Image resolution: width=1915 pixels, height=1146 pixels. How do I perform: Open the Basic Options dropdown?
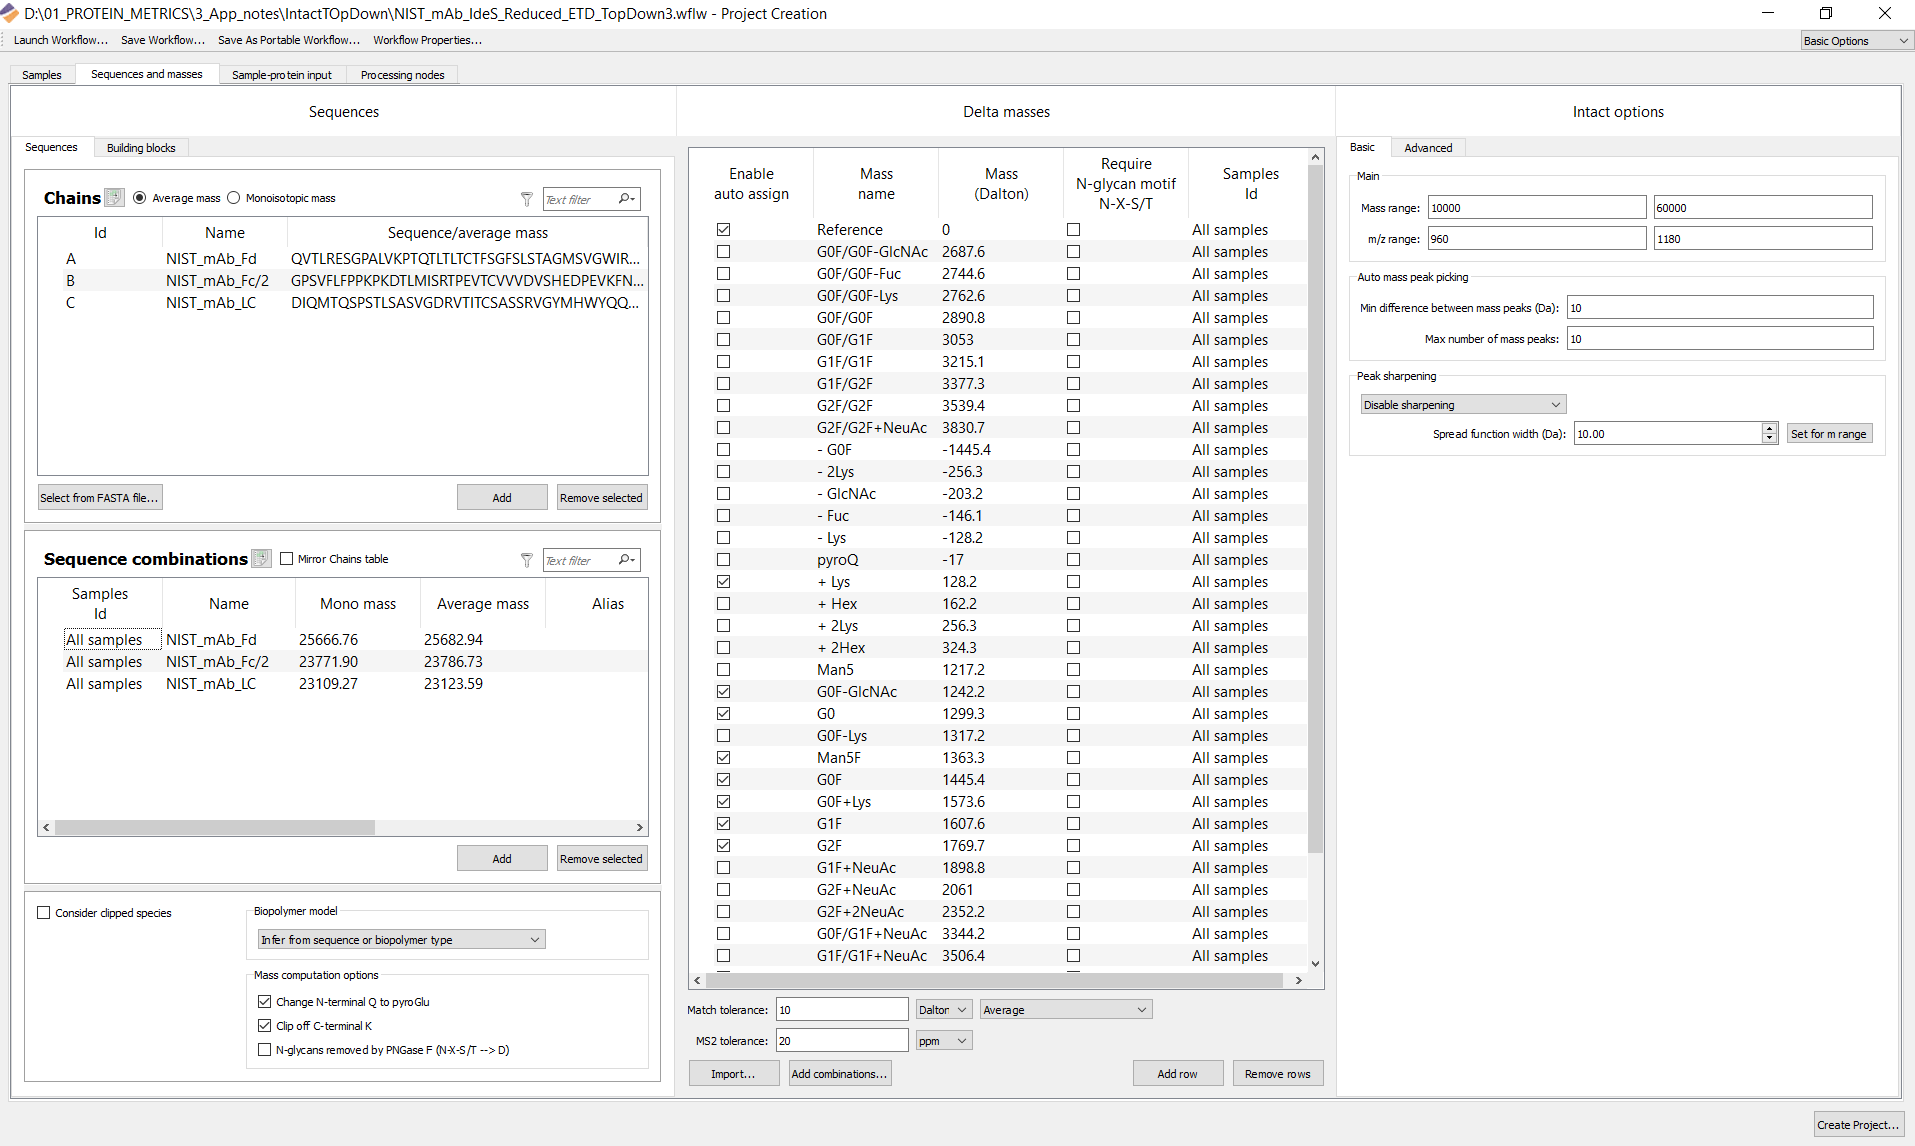pos(1856,40)
